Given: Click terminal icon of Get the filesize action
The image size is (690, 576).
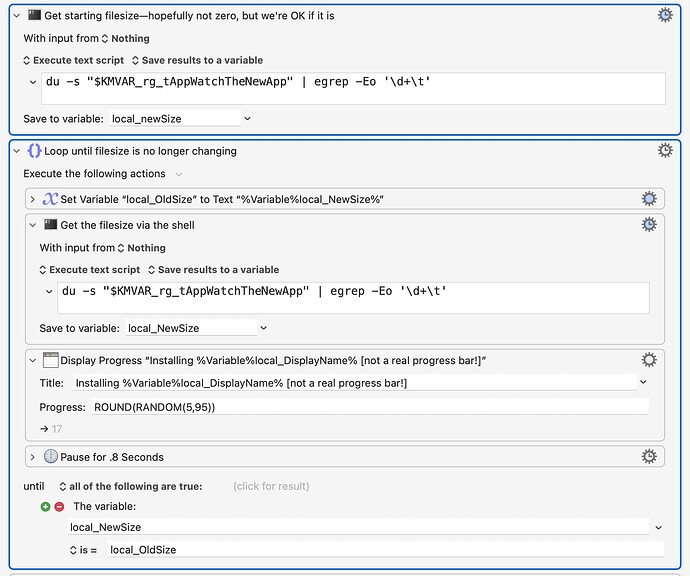Looking at the screenshot, I should 51,225.
